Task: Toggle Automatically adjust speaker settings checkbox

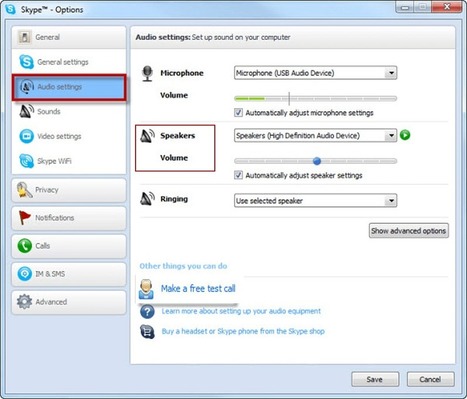Action: click(238, 175)
